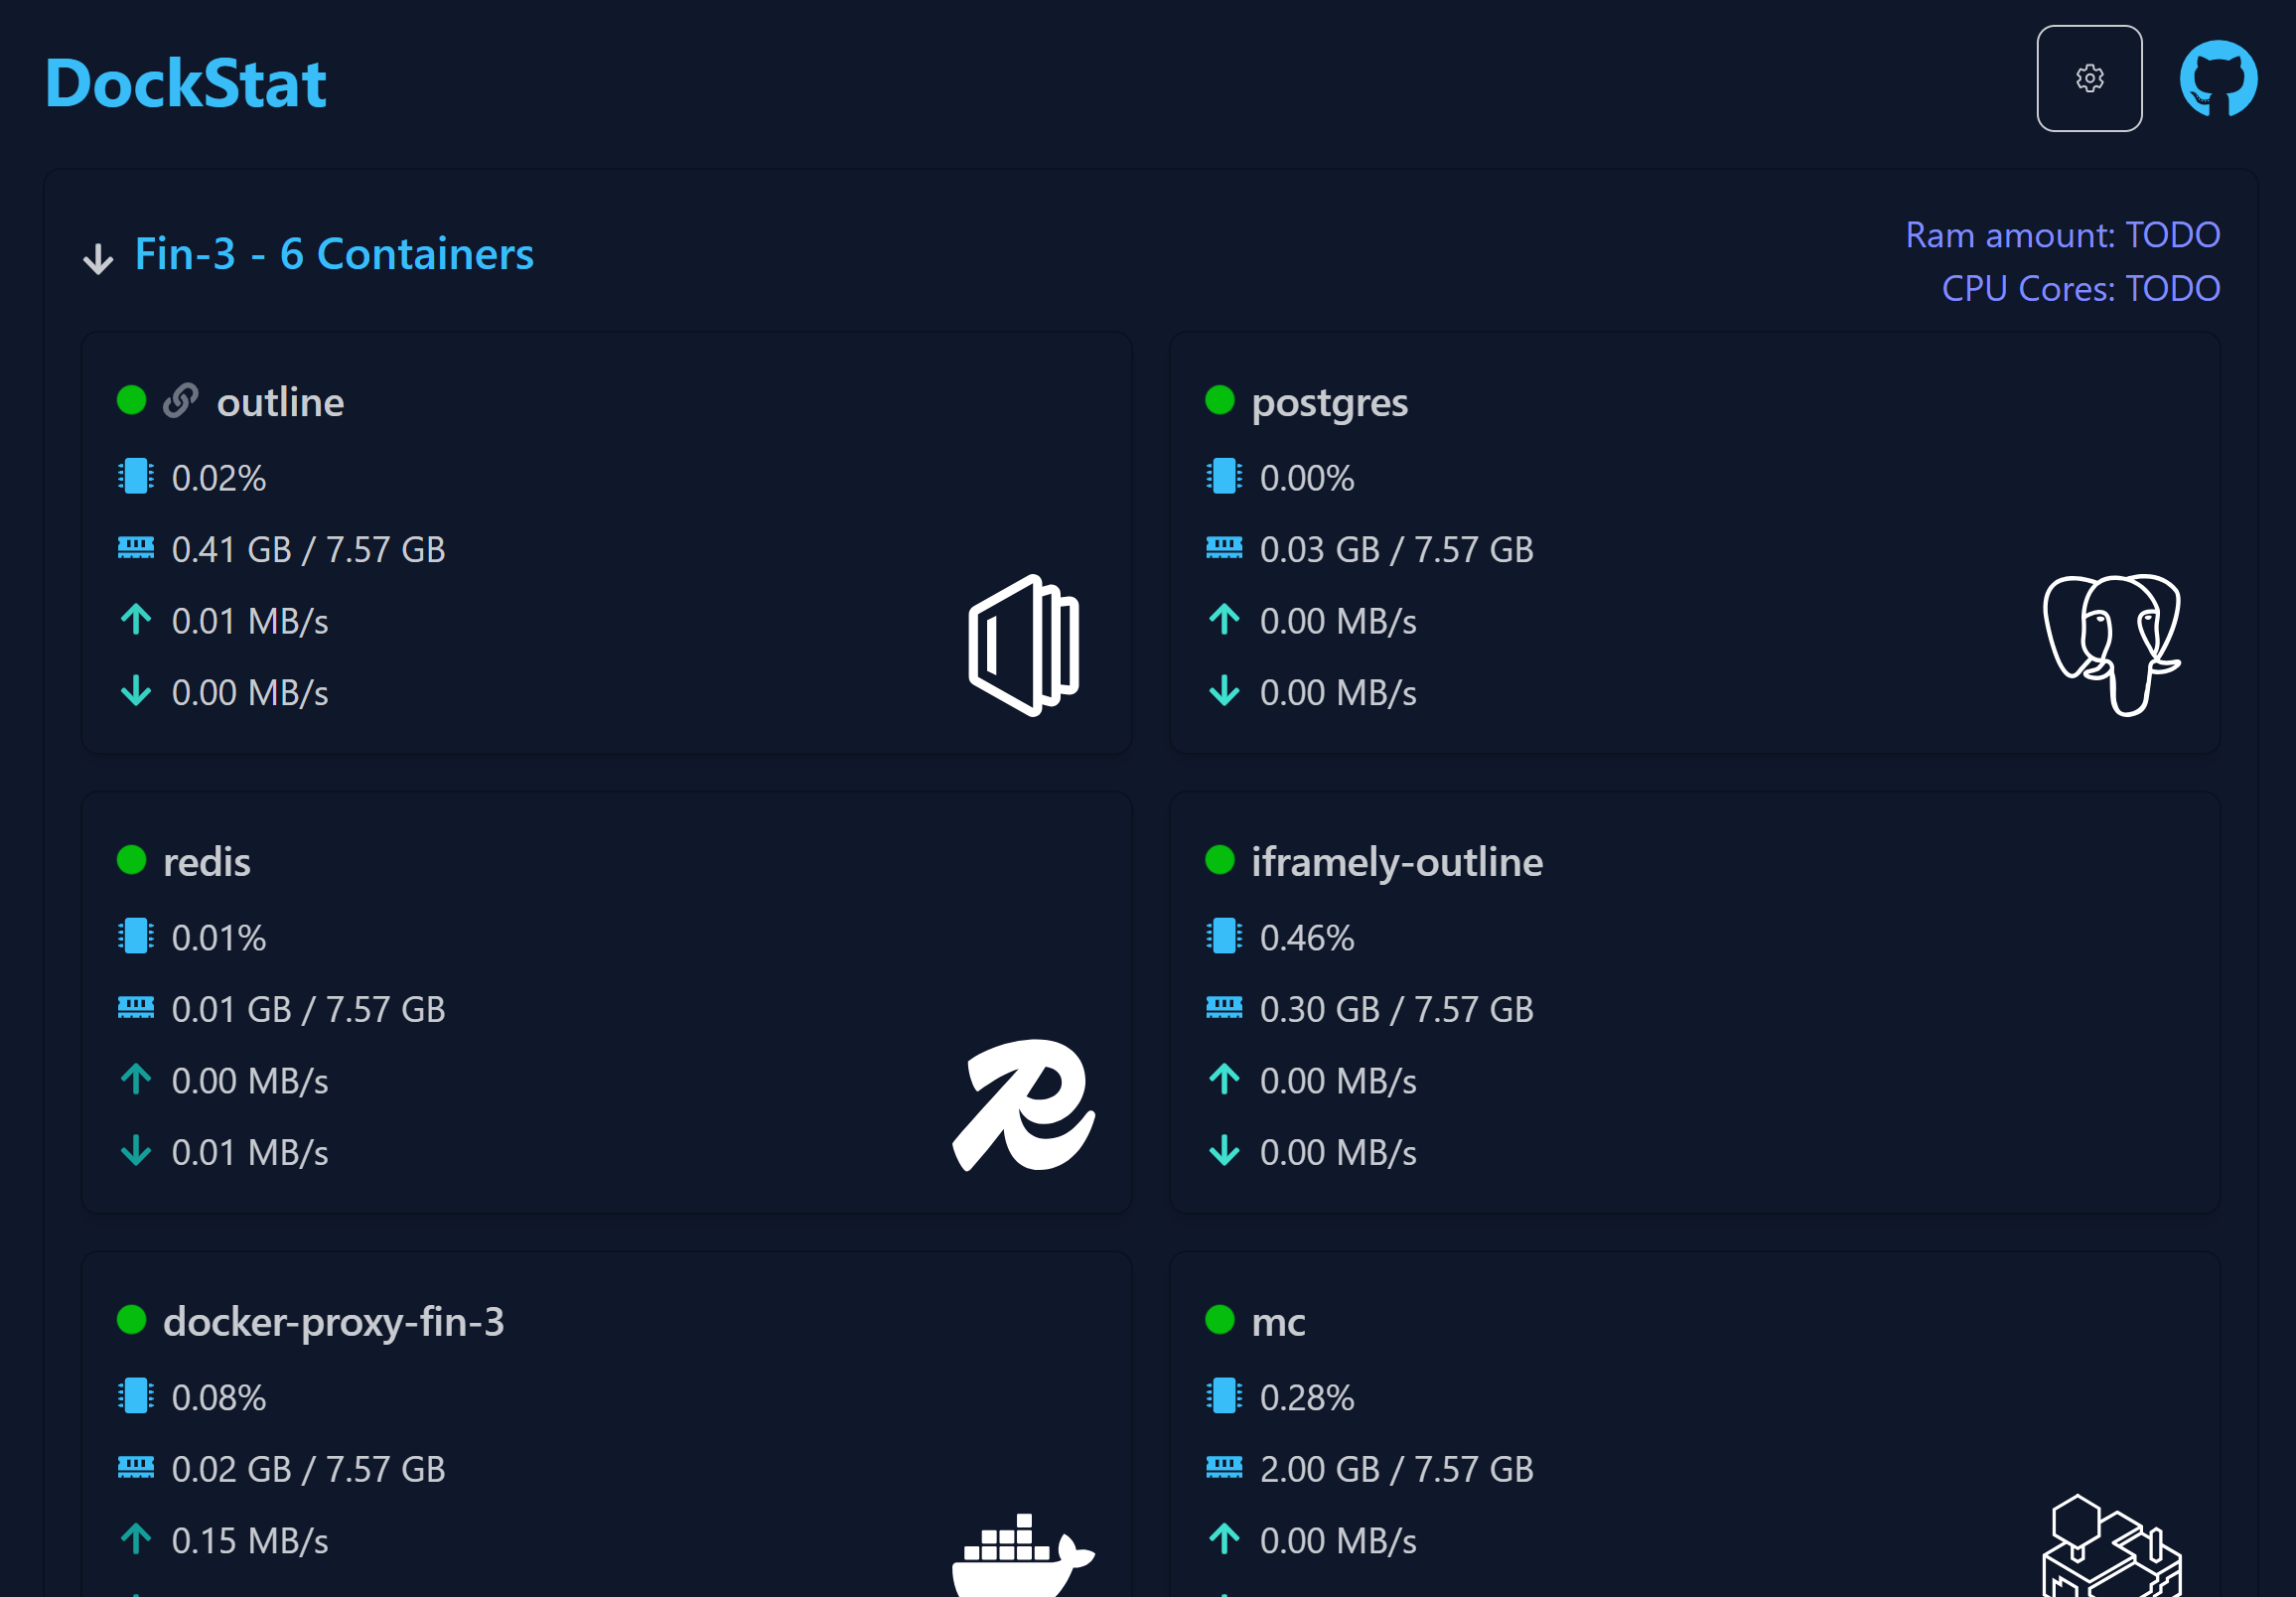Click the DockStat title logo
The width and height of the screenshot is (2296, 1597).
185,82
